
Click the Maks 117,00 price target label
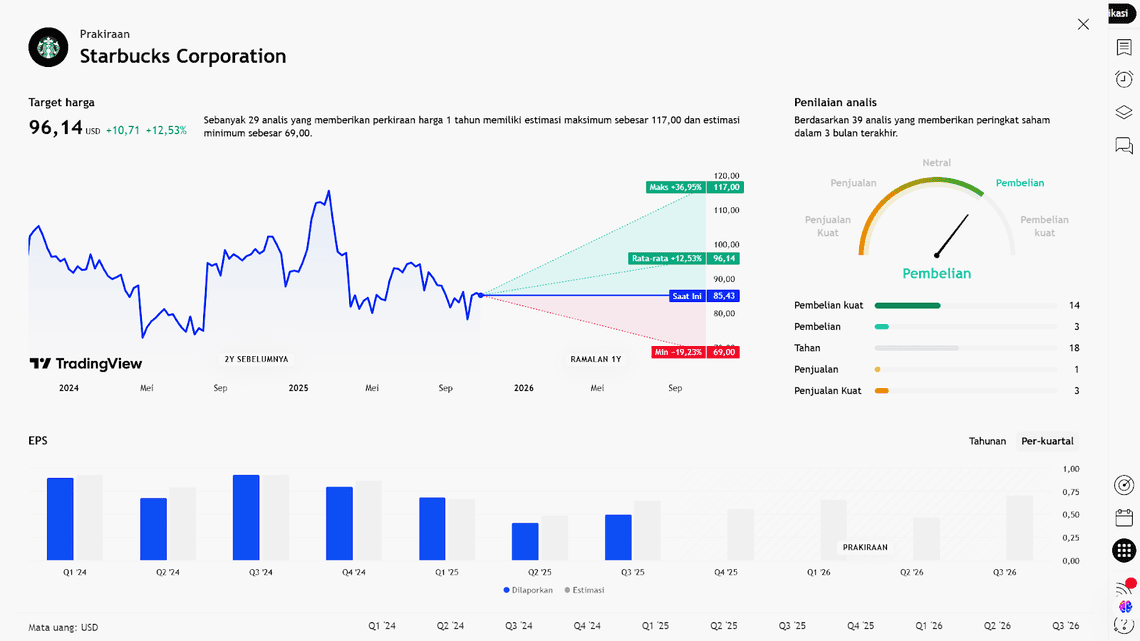[694, 187]
